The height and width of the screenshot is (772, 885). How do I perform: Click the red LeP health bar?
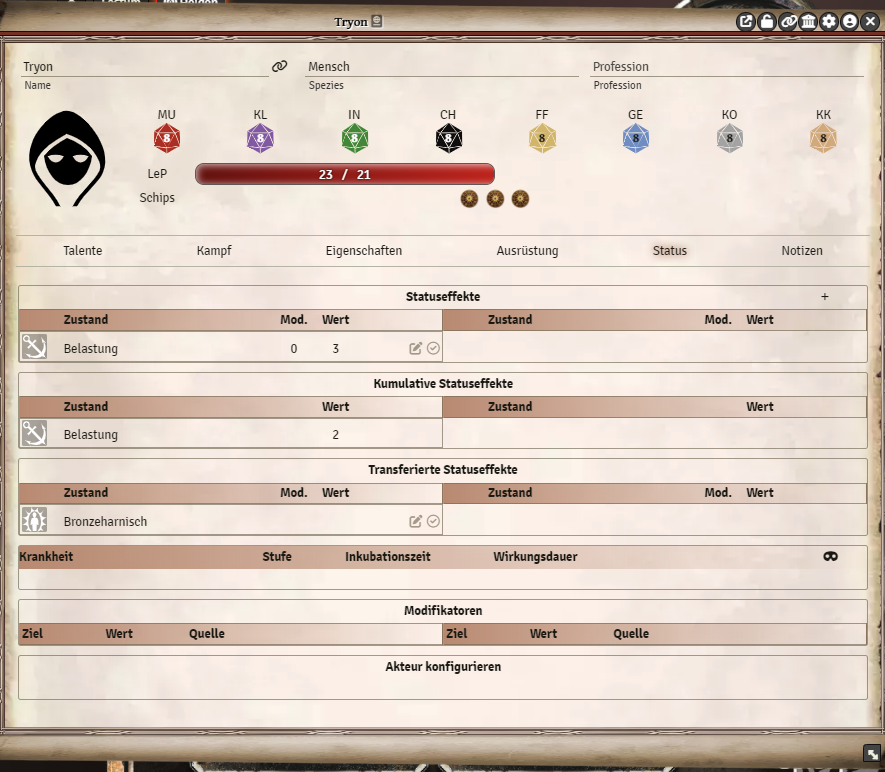pos(345,174)
